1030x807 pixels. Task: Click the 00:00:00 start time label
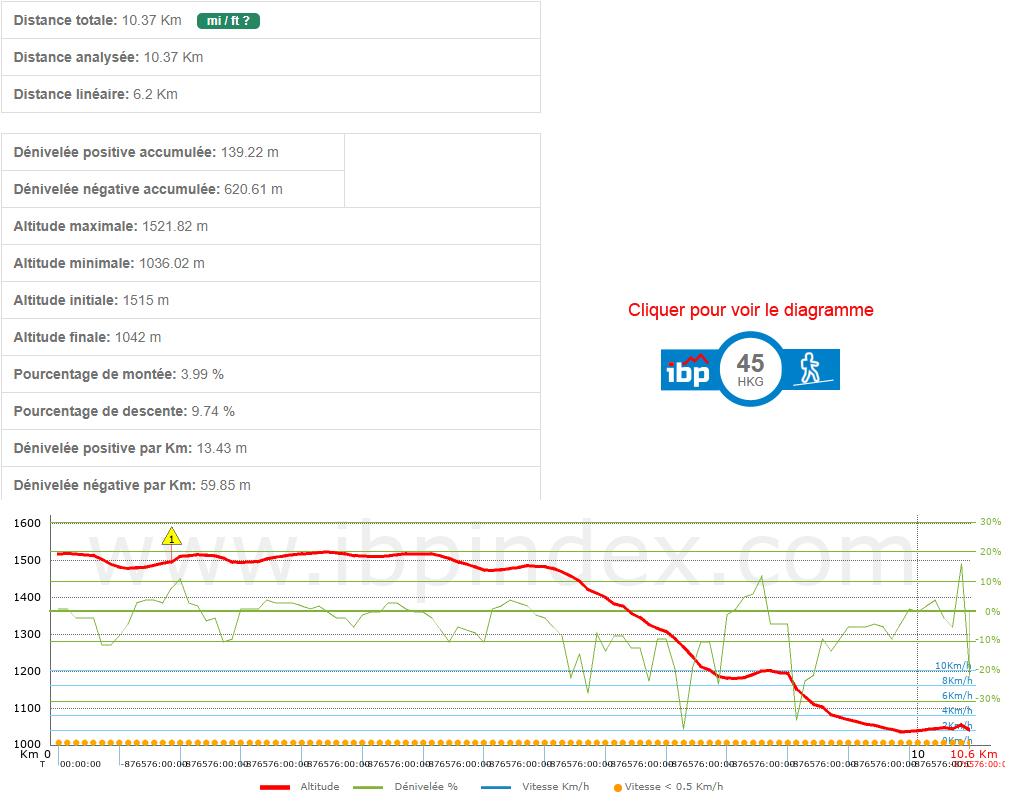pyautogui.click(x=80, y=764)
